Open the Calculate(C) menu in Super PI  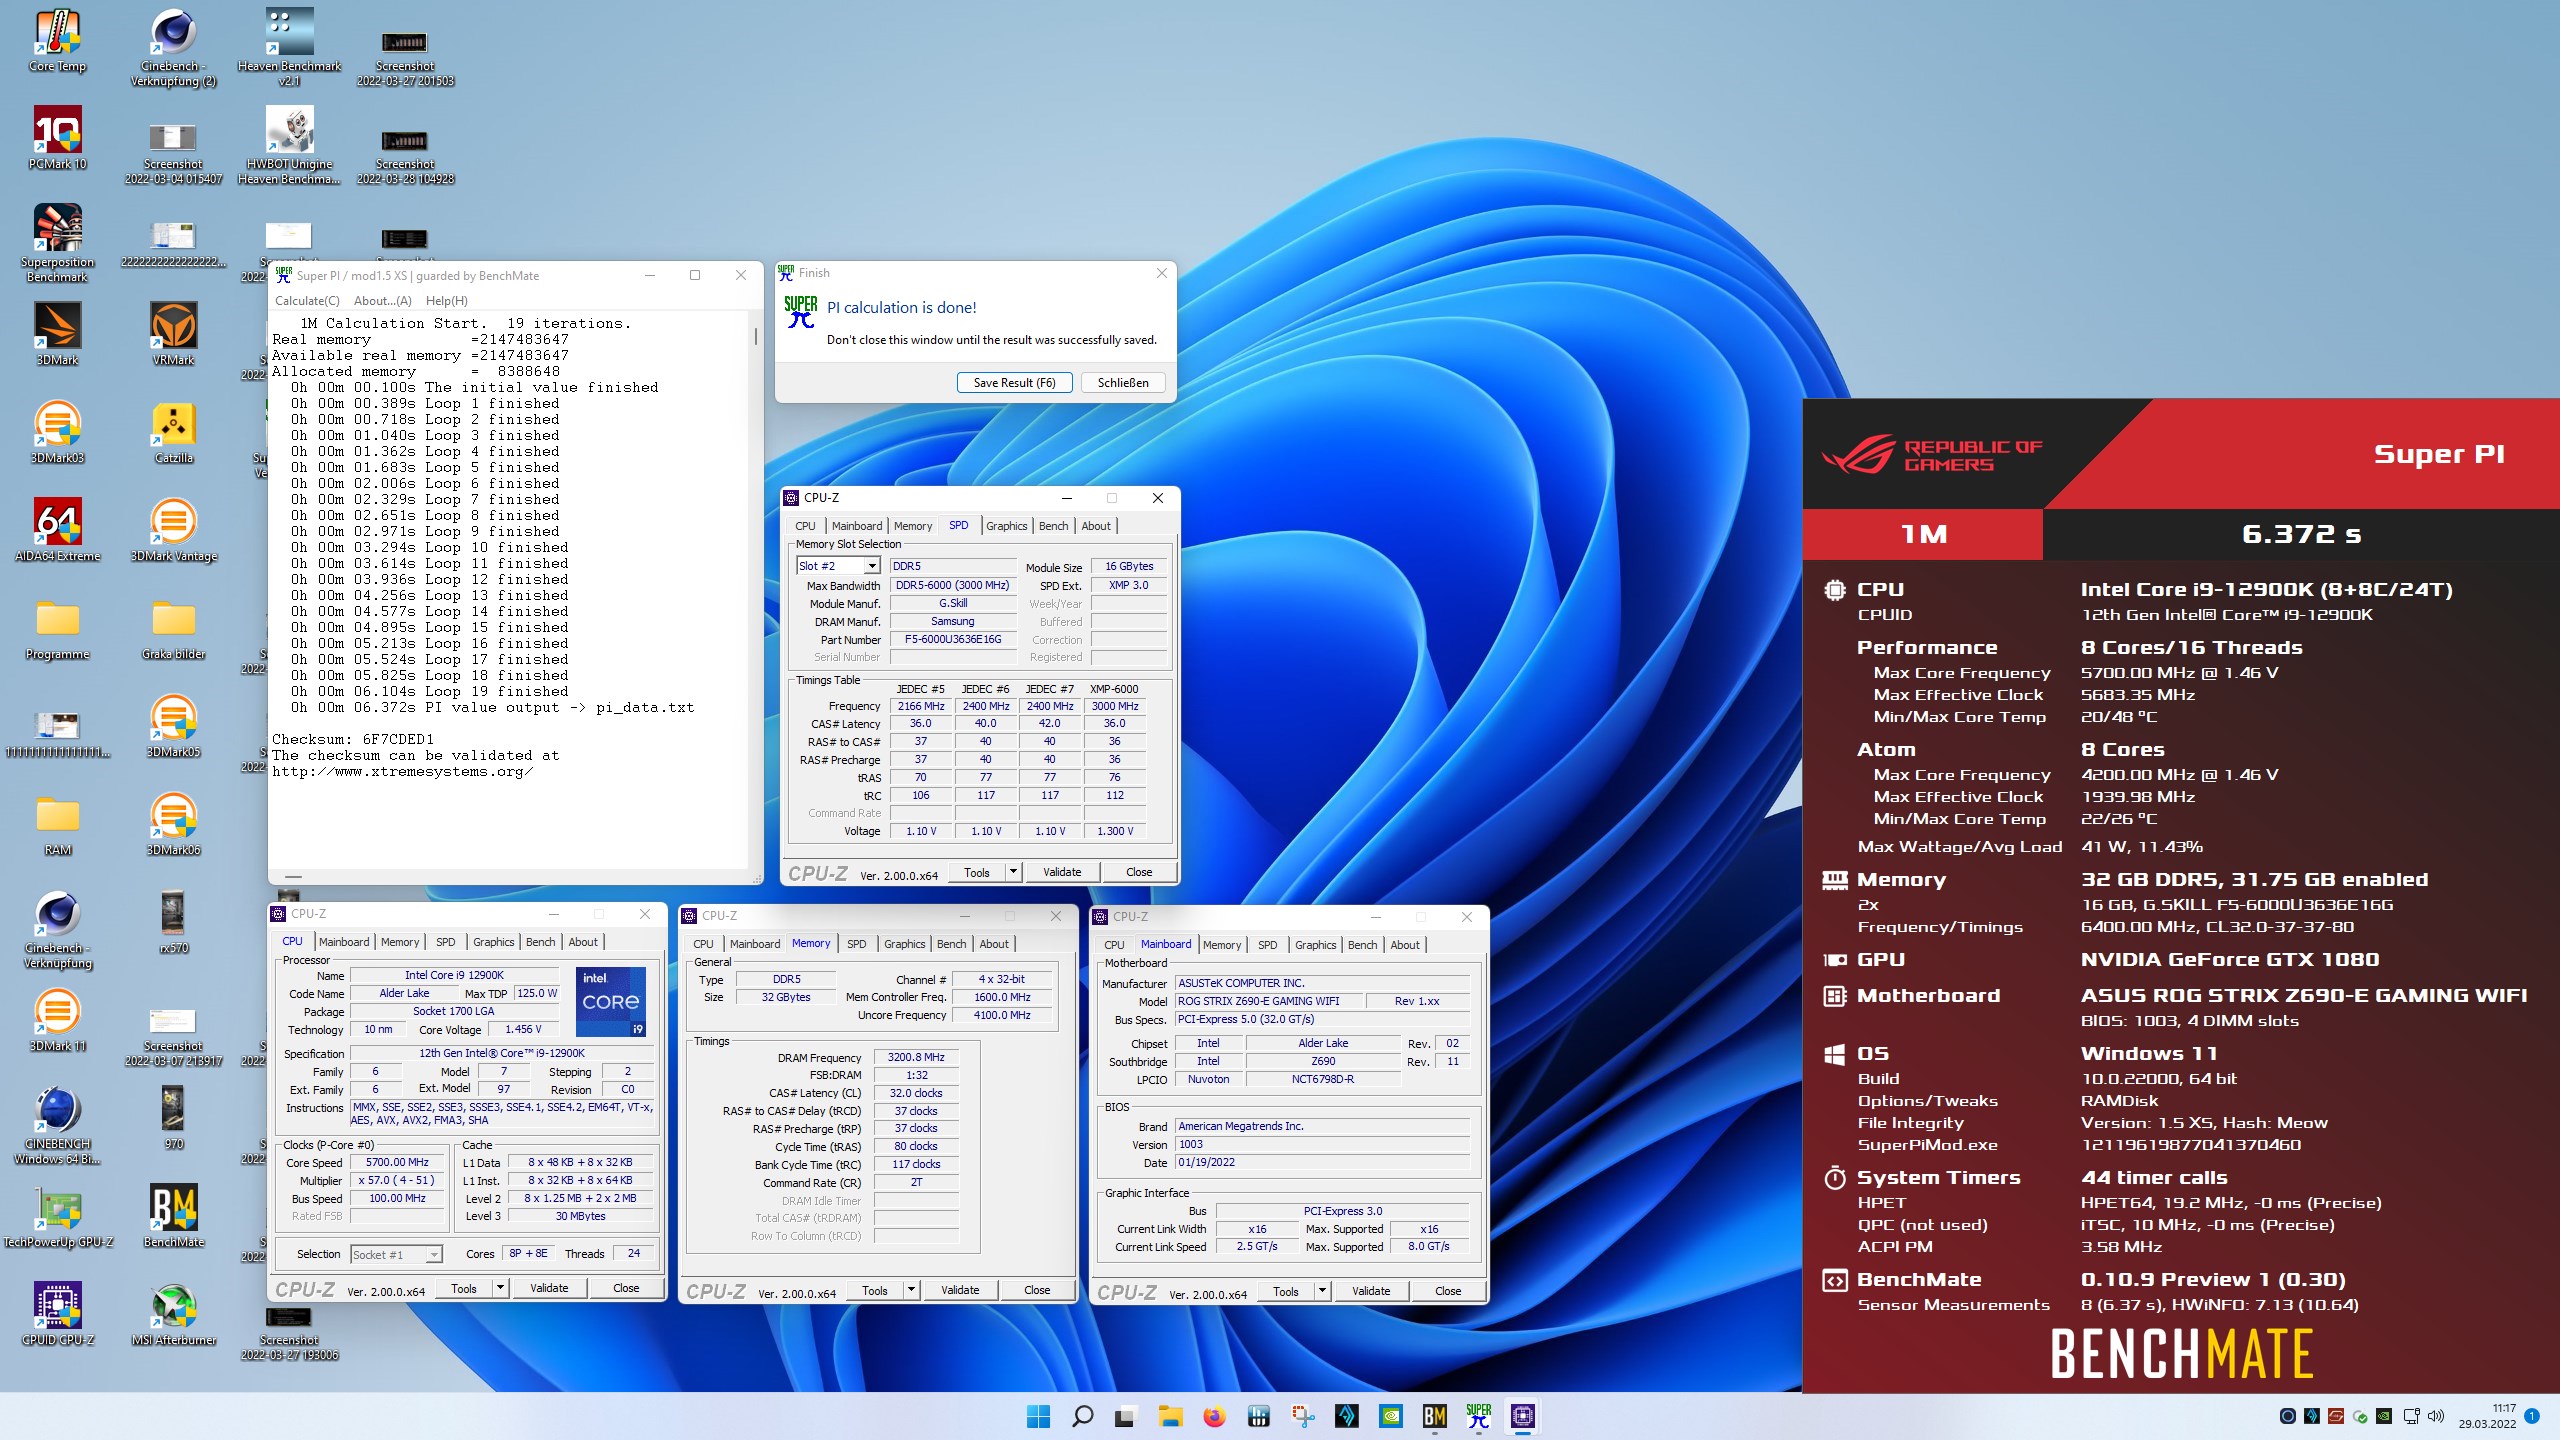point(307,300)
